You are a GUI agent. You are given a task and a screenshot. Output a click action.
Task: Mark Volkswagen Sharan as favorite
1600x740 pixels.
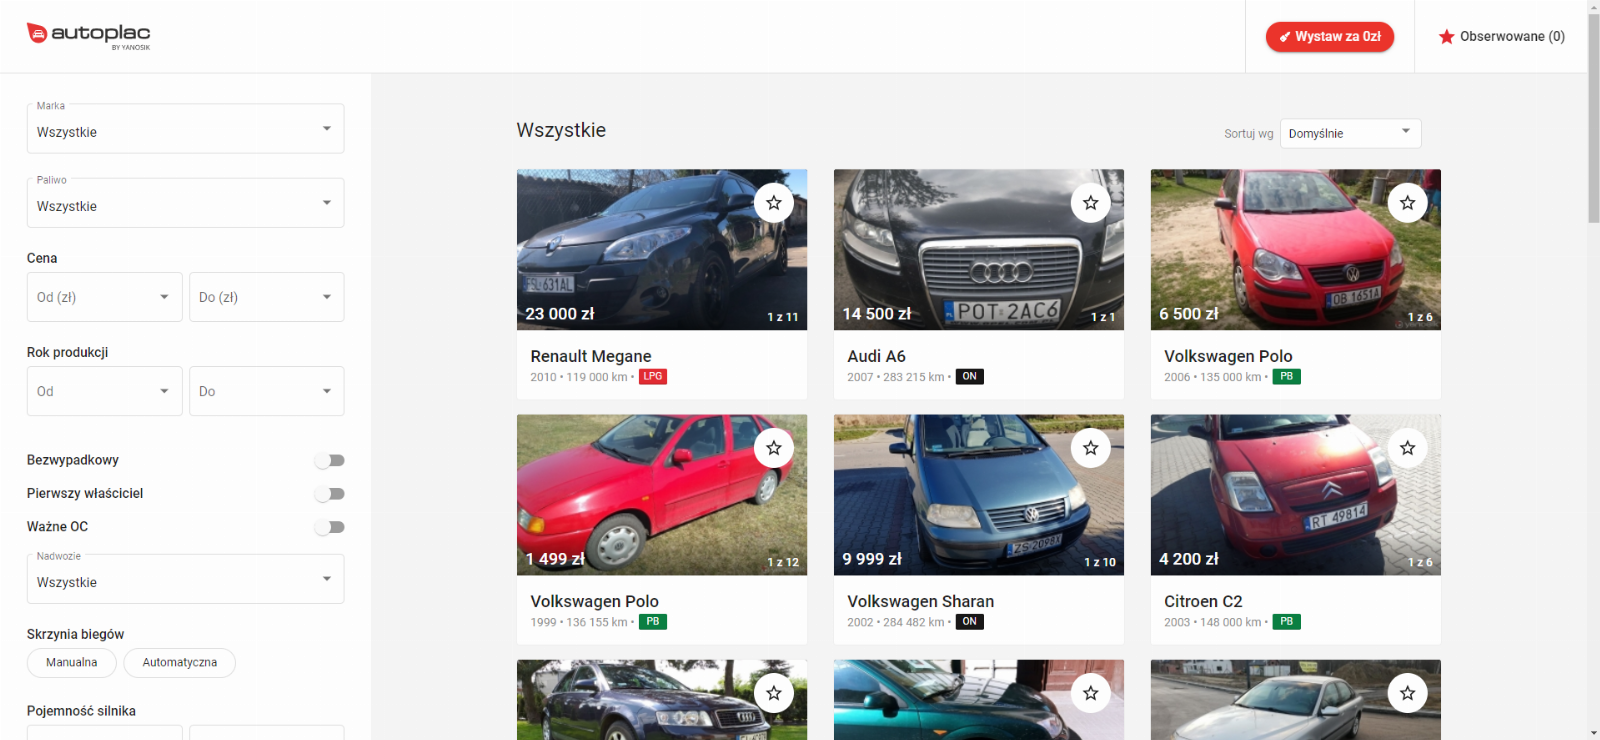(x=1091, y=448)
